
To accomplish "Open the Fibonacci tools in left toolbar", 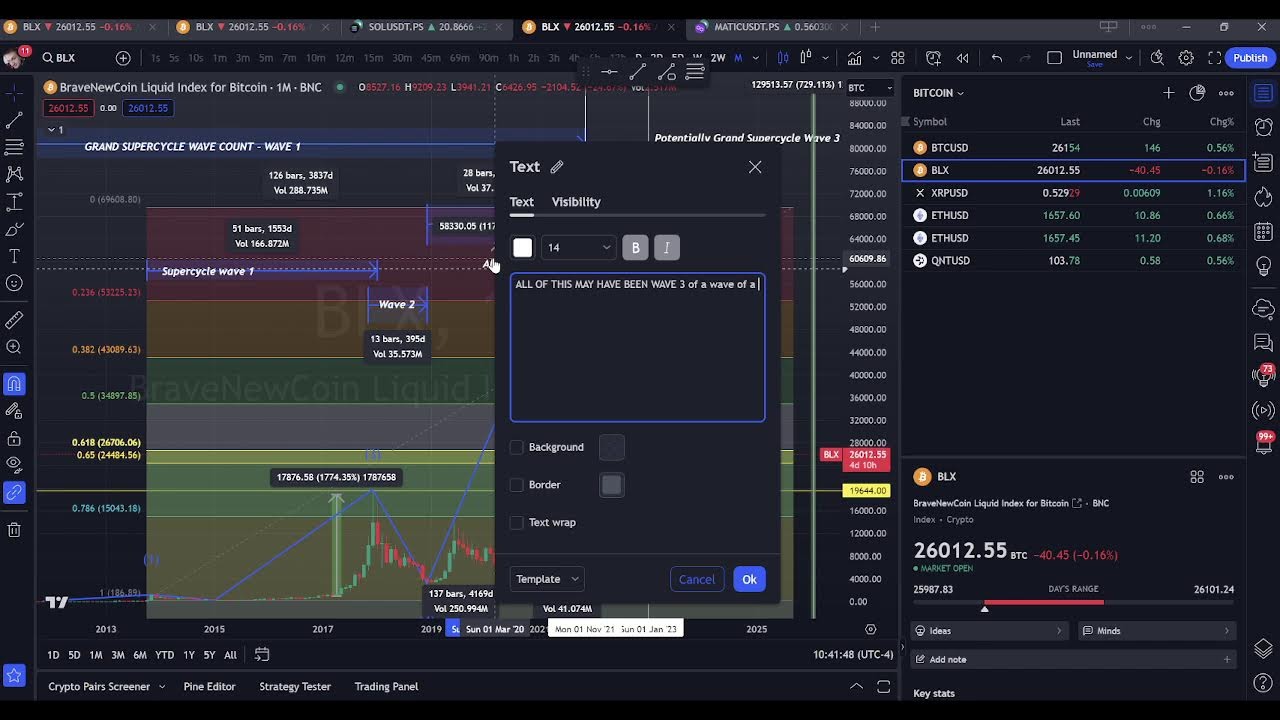I will (14, 147).
